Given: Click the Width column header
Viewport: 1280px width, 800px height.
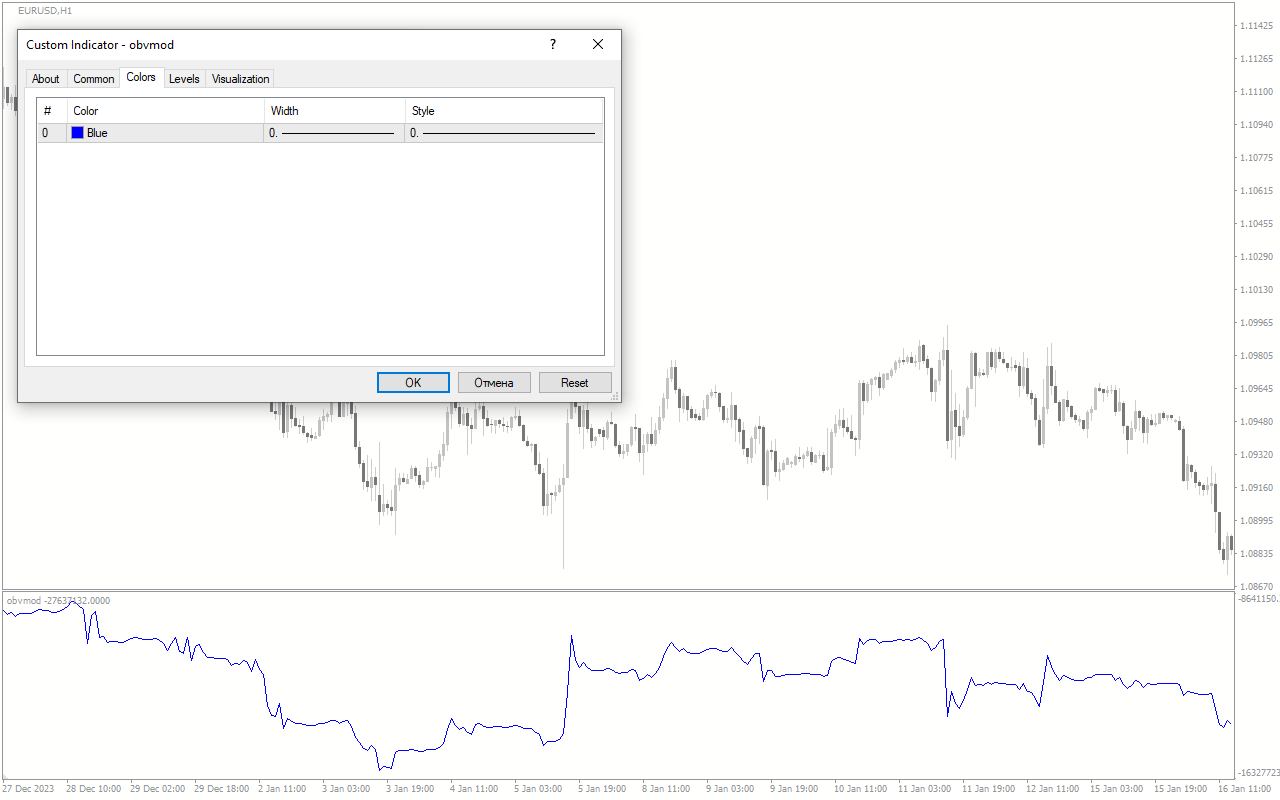Looking at the screenshot, I should tap(335, 111).
